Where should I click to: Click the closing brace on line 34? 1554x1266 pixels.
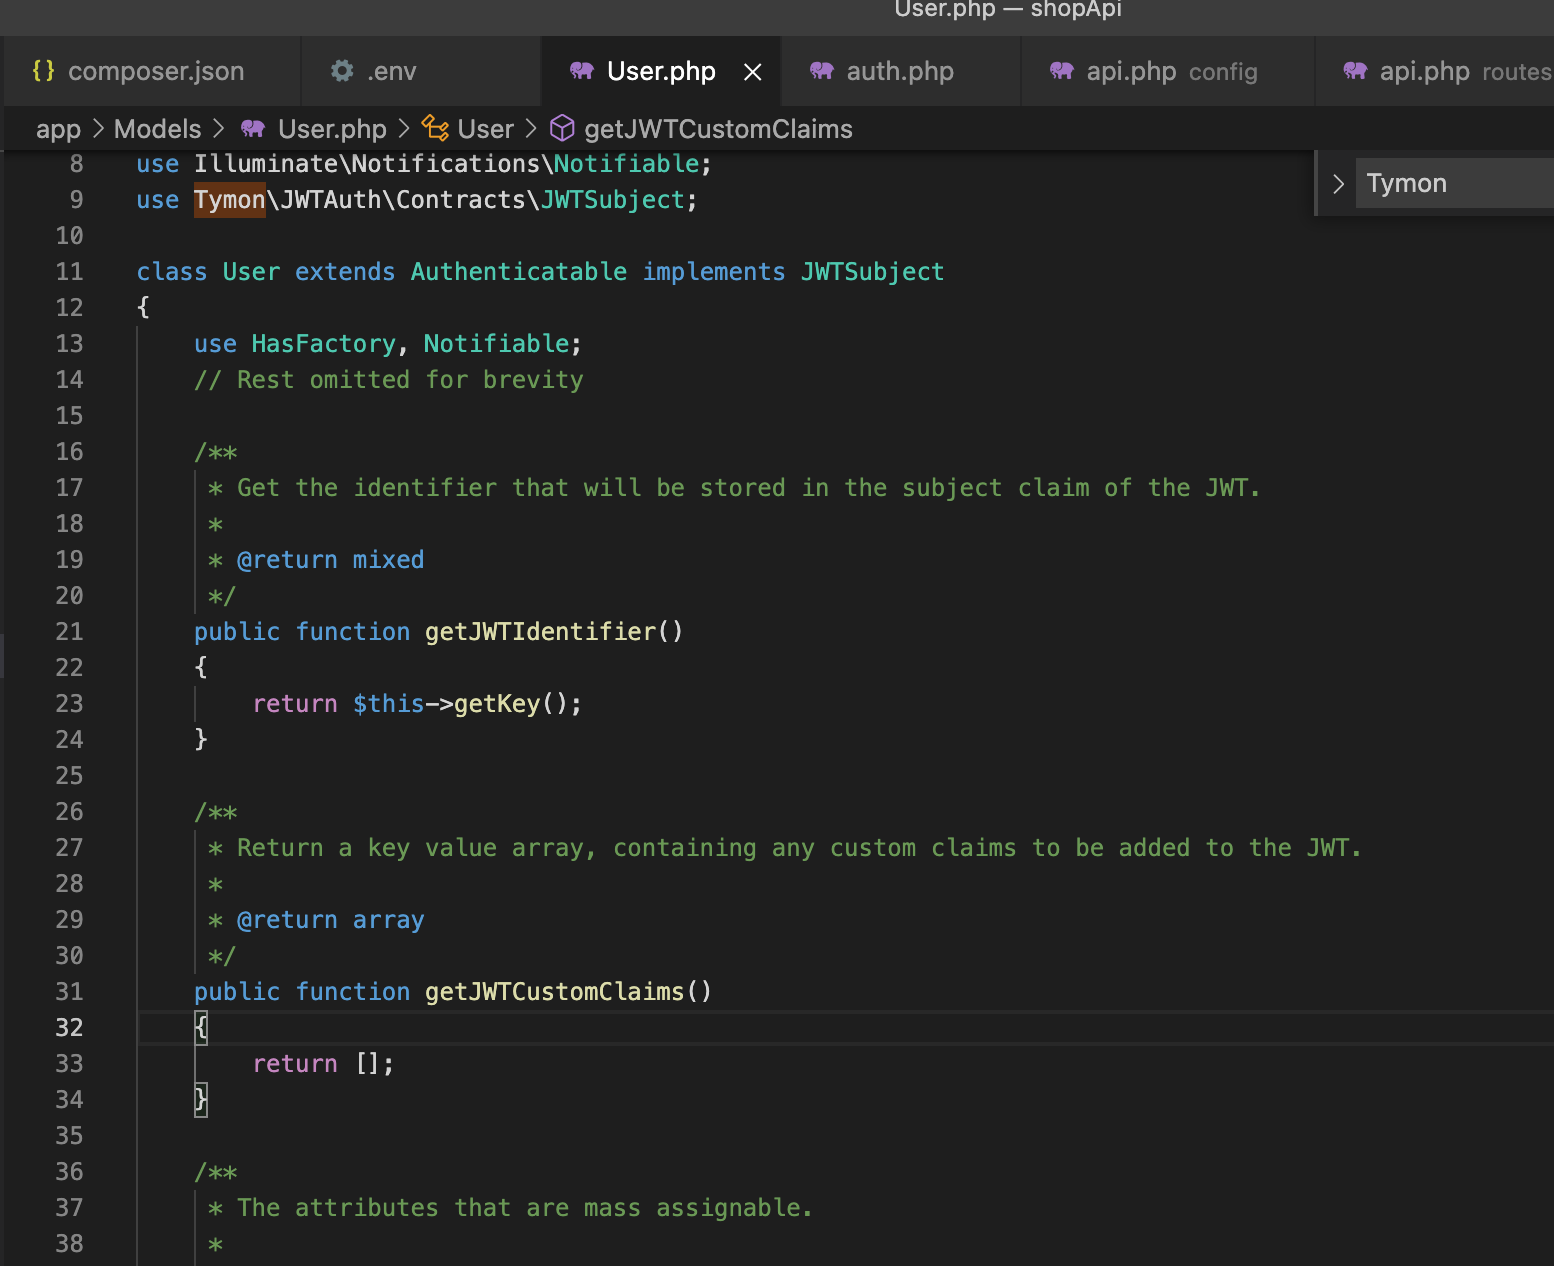point(201,1099)
